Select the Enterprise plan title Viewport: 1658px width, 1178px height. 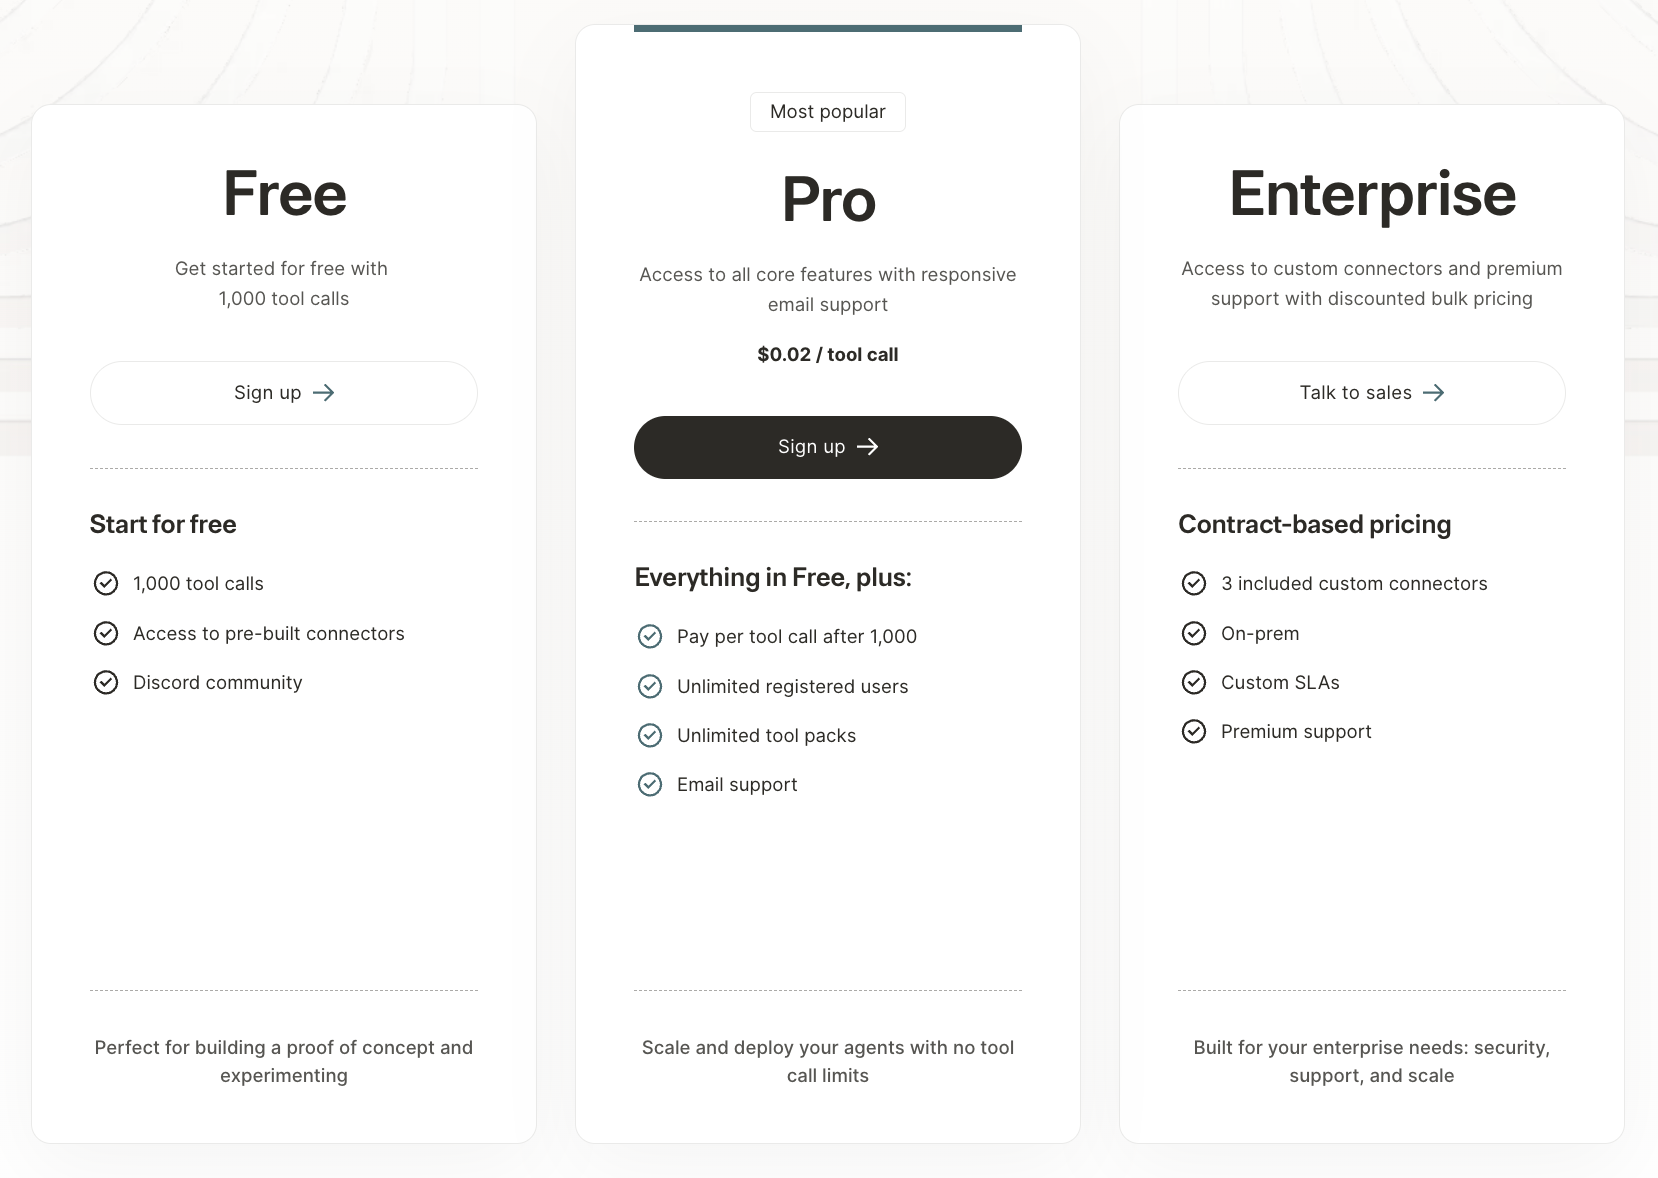pos(1372,193)
